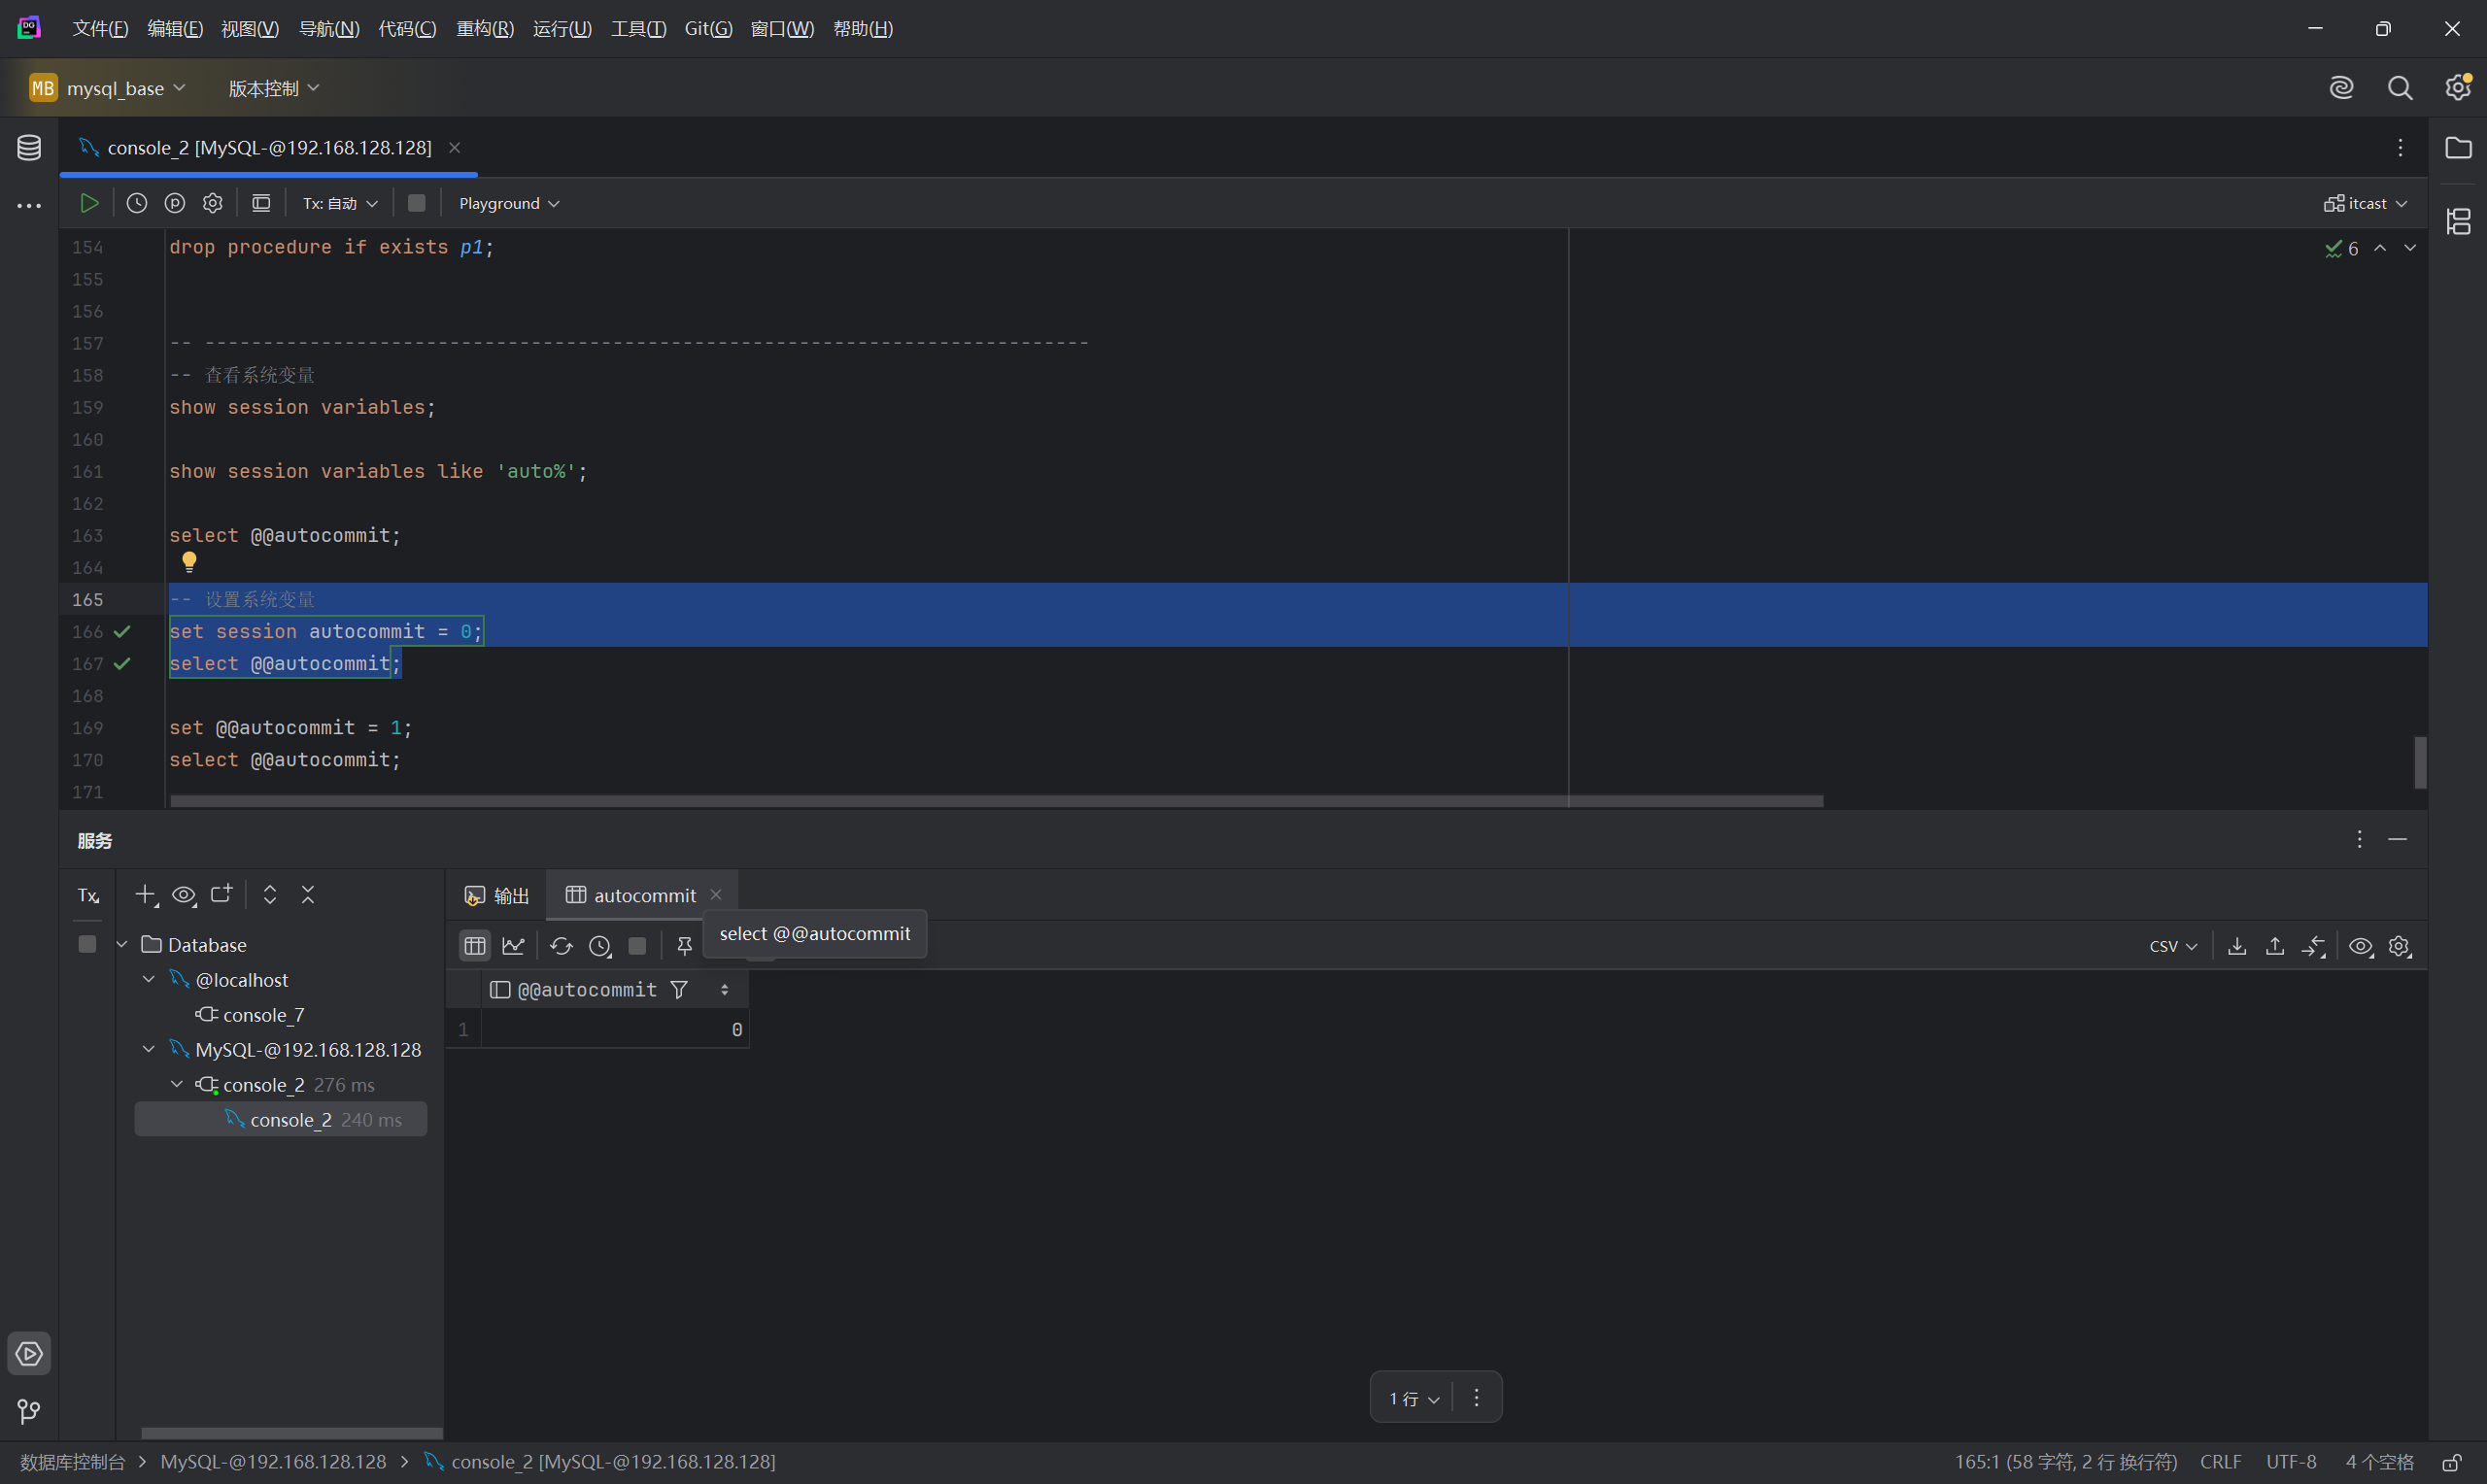Toggle grid table view in results
2487x1484 pixels.
tap(475, 946)
